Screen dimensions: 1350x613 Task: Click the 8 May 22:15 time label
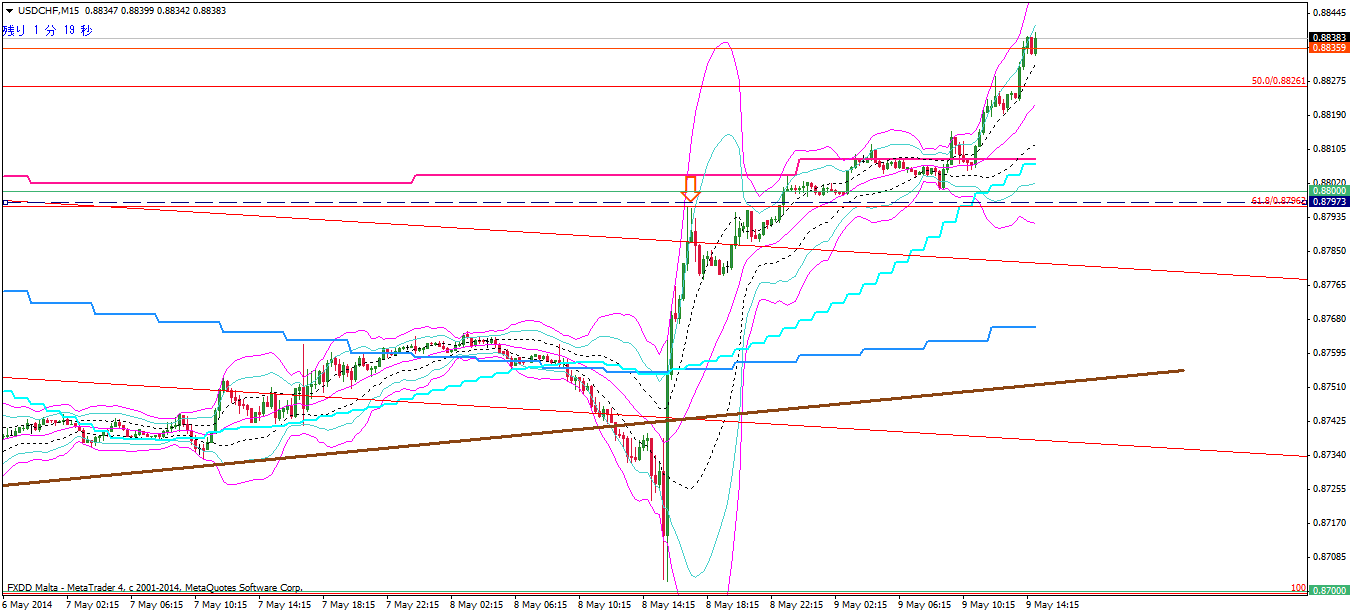coord(797,605)
